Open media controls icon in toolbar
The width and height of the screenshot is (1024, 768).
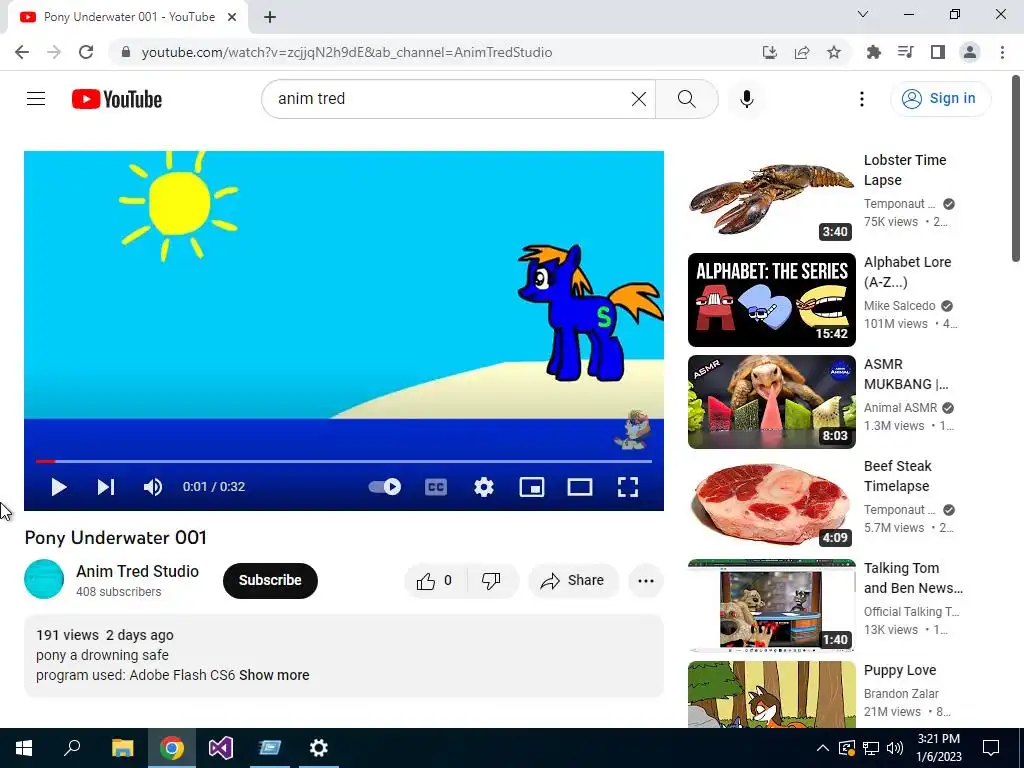tap(906, 52)
